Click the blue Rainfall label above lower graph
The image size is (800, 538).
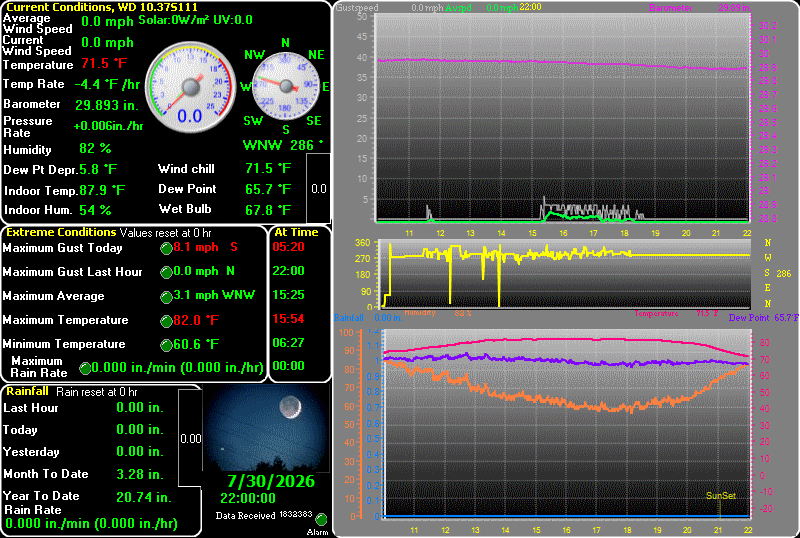pyautogui.click(x=348, y=318)
